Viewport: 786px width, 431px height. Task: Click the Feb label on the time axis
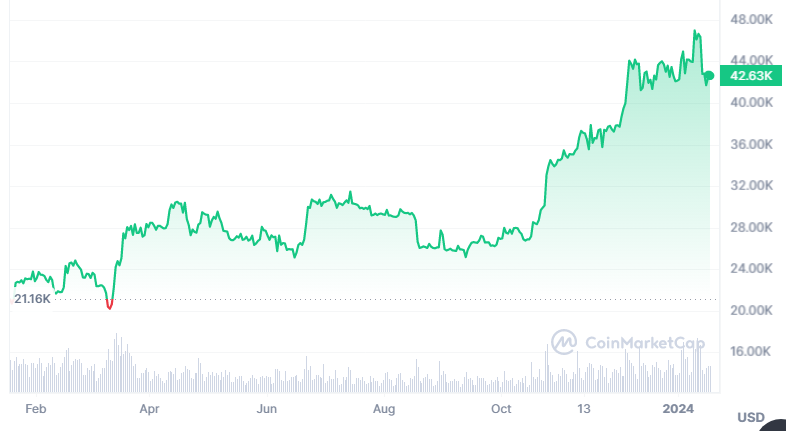point(35,408)
